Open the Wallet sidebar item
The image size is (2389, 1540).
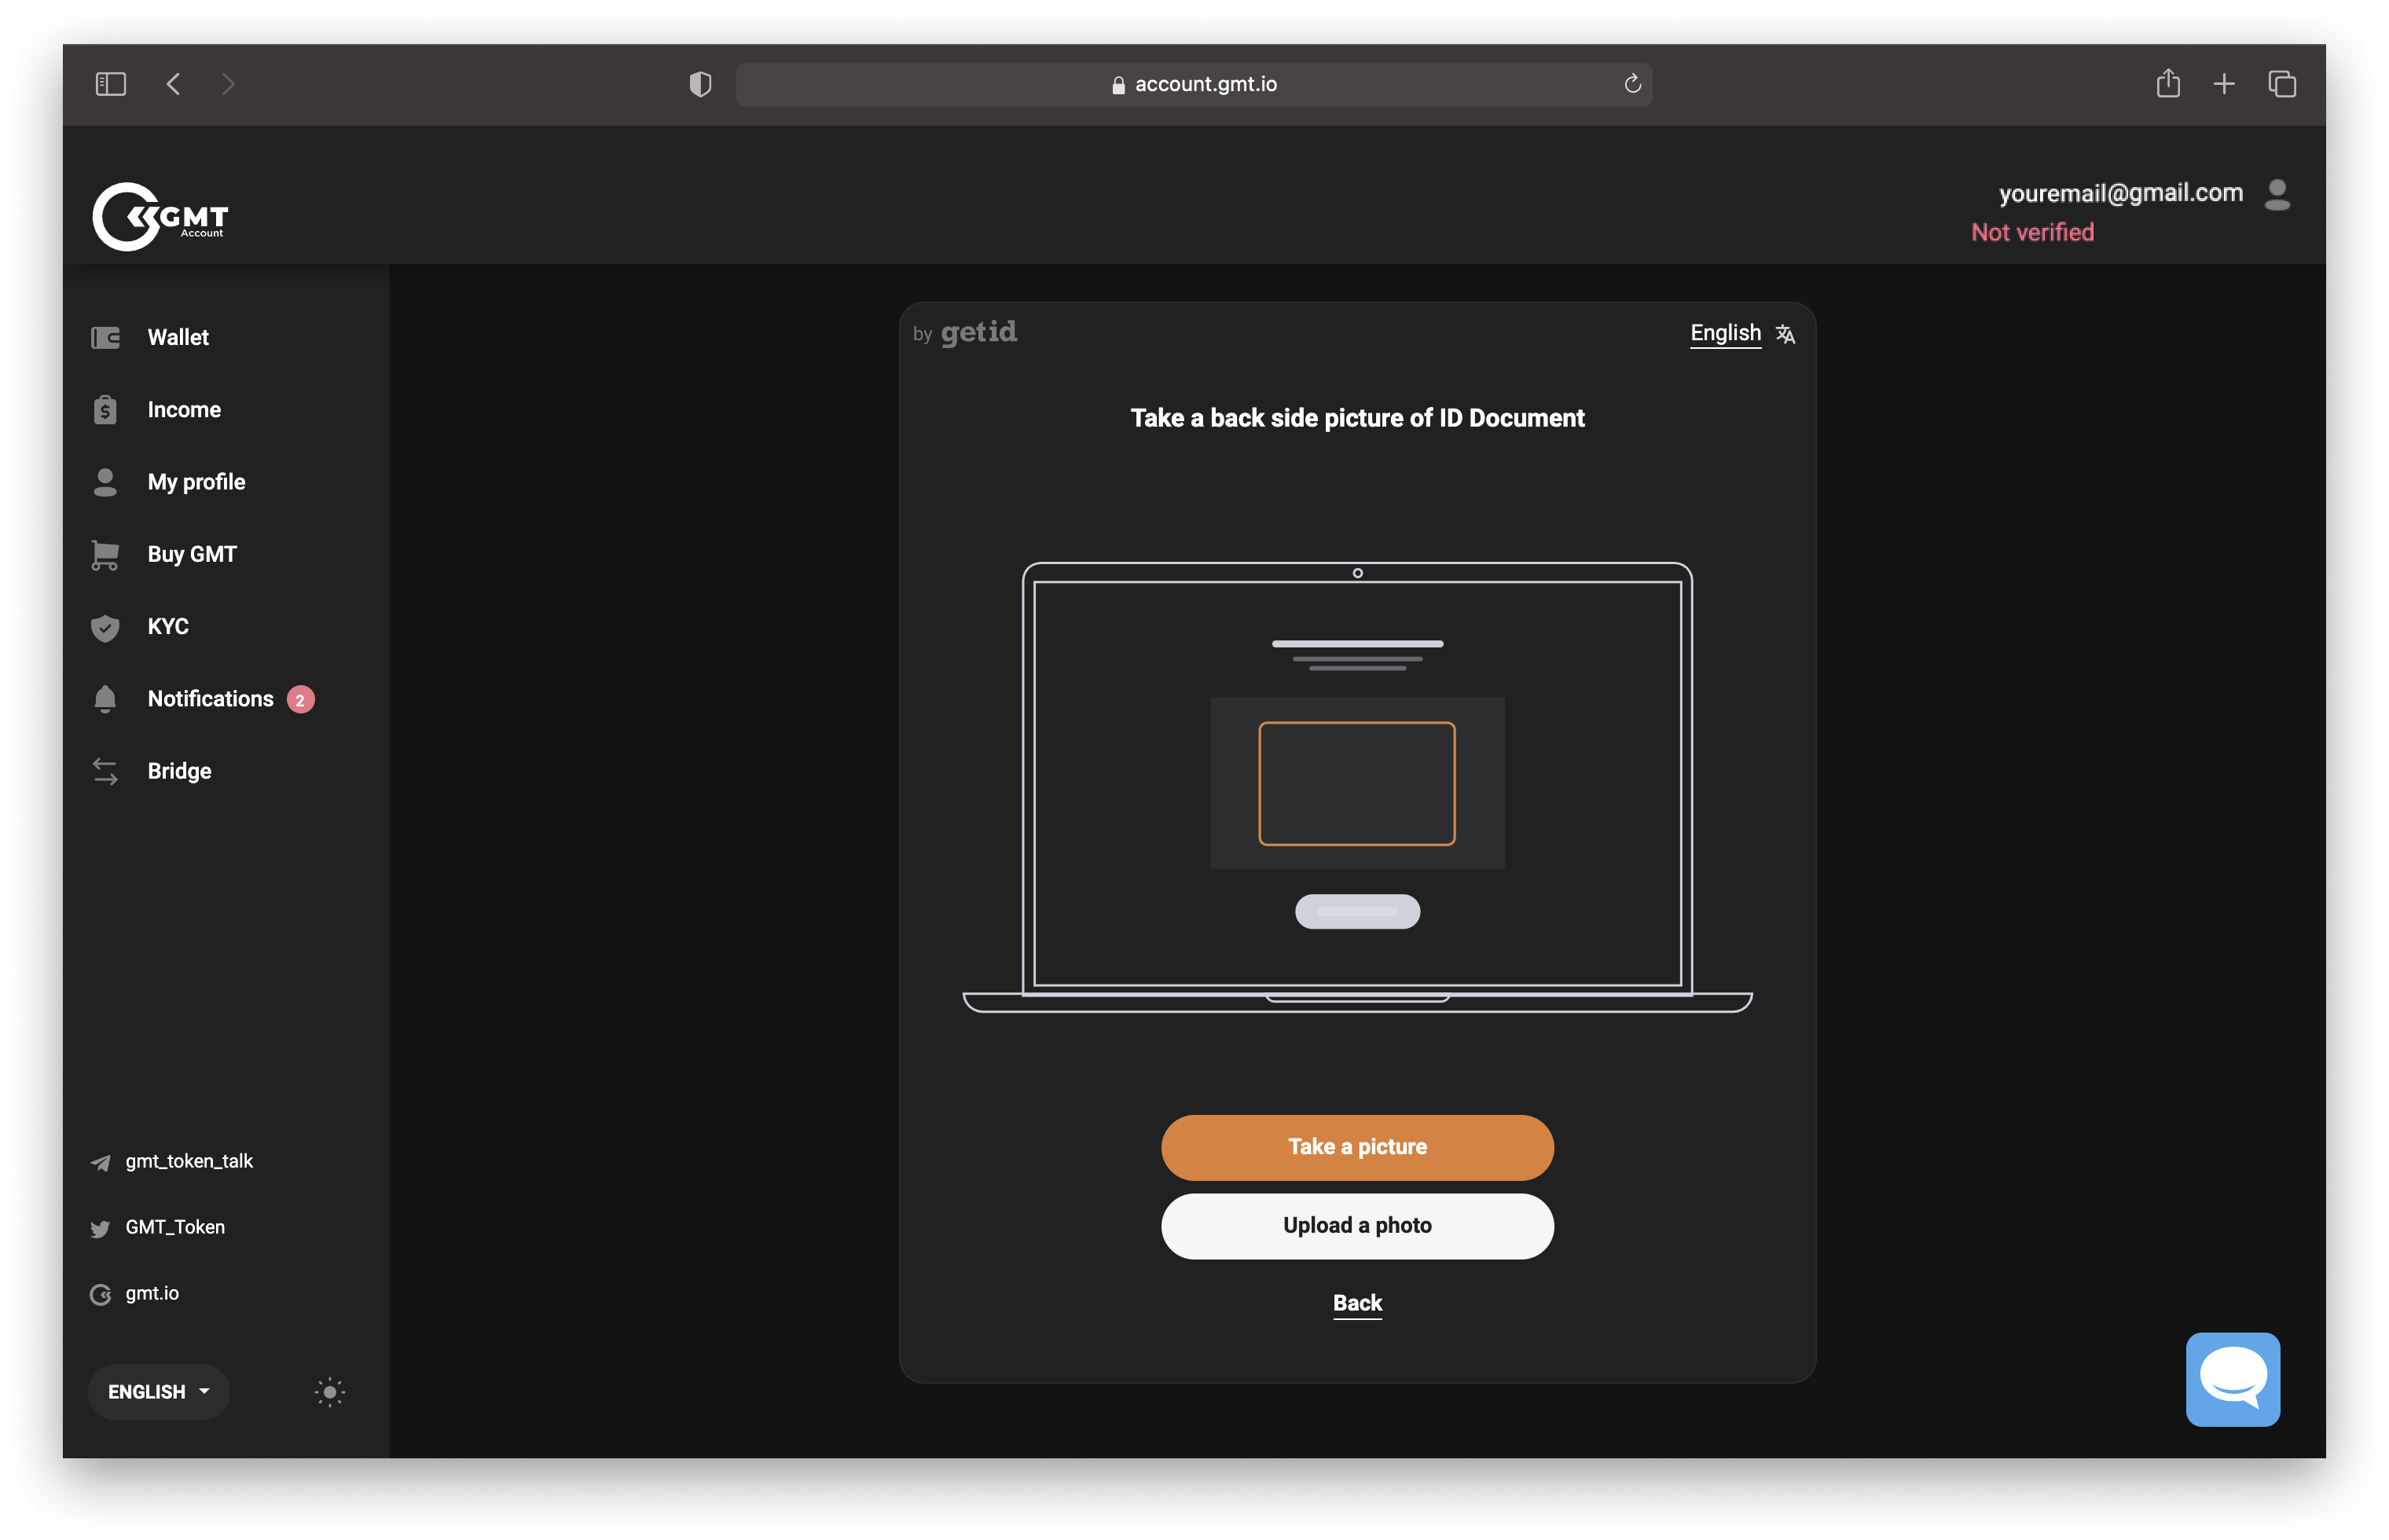pyautogui.click(x=178, y=337)
